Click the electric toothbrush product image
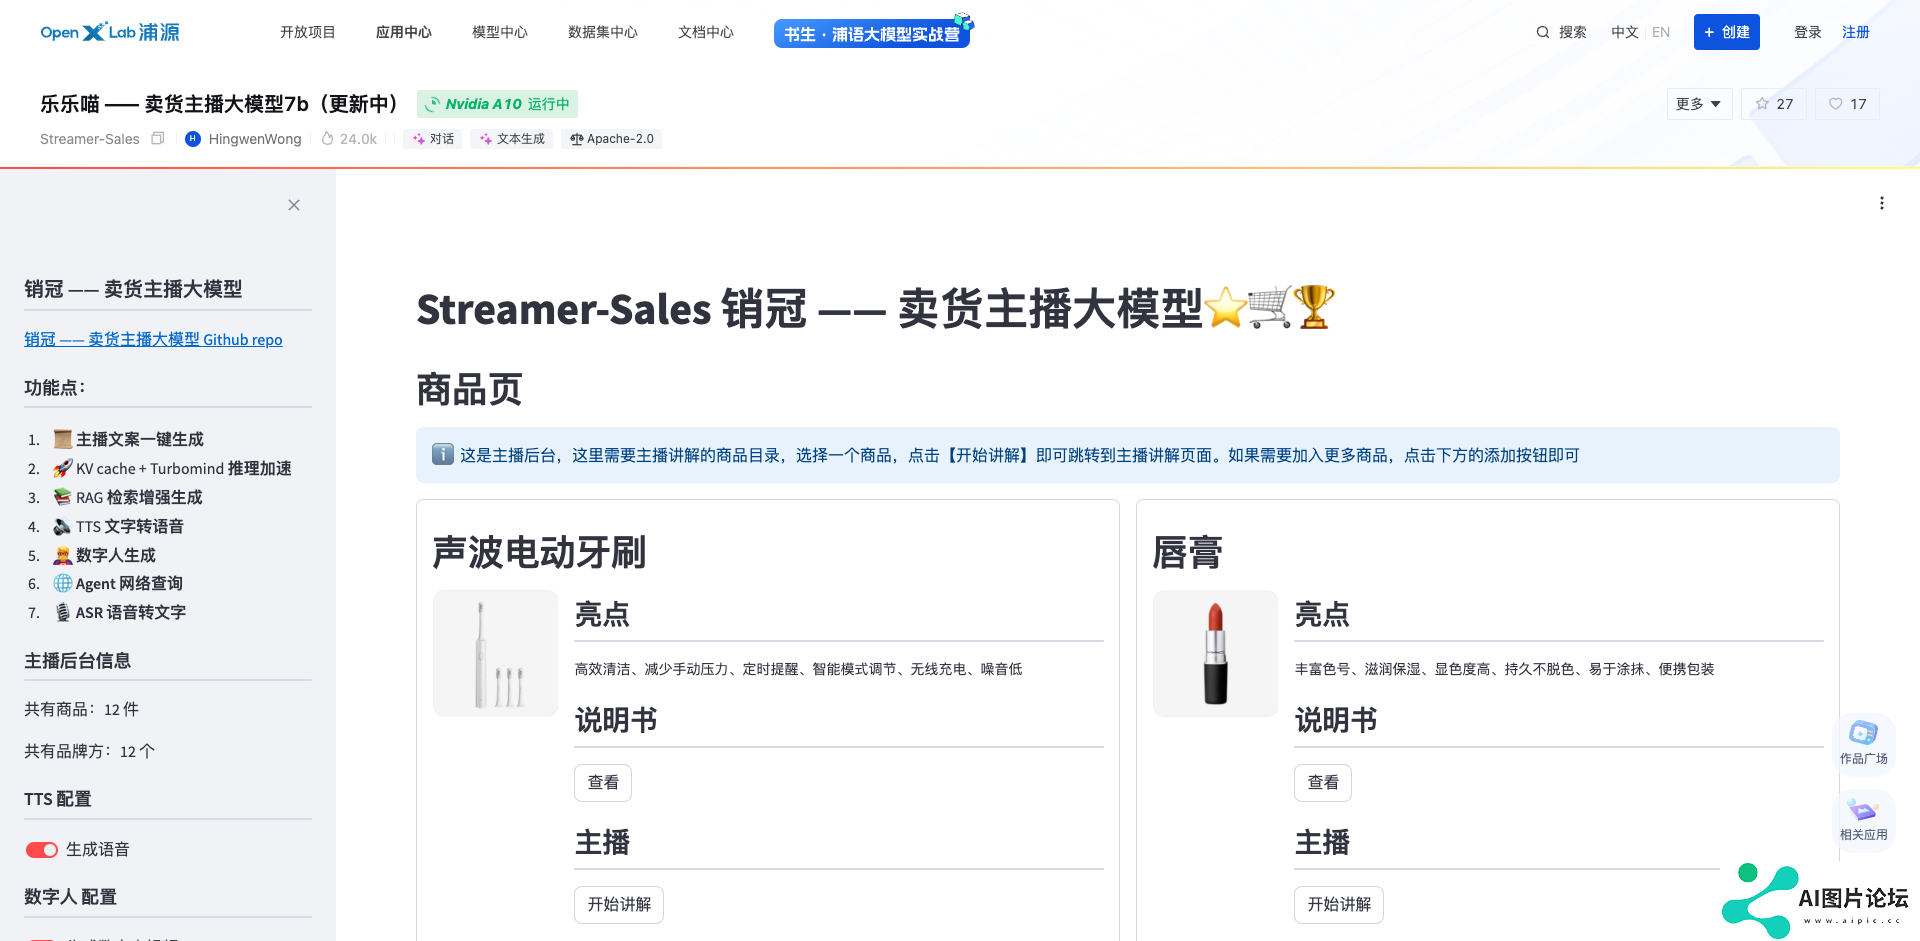1920x941 pixels. (x=496, y=653)
